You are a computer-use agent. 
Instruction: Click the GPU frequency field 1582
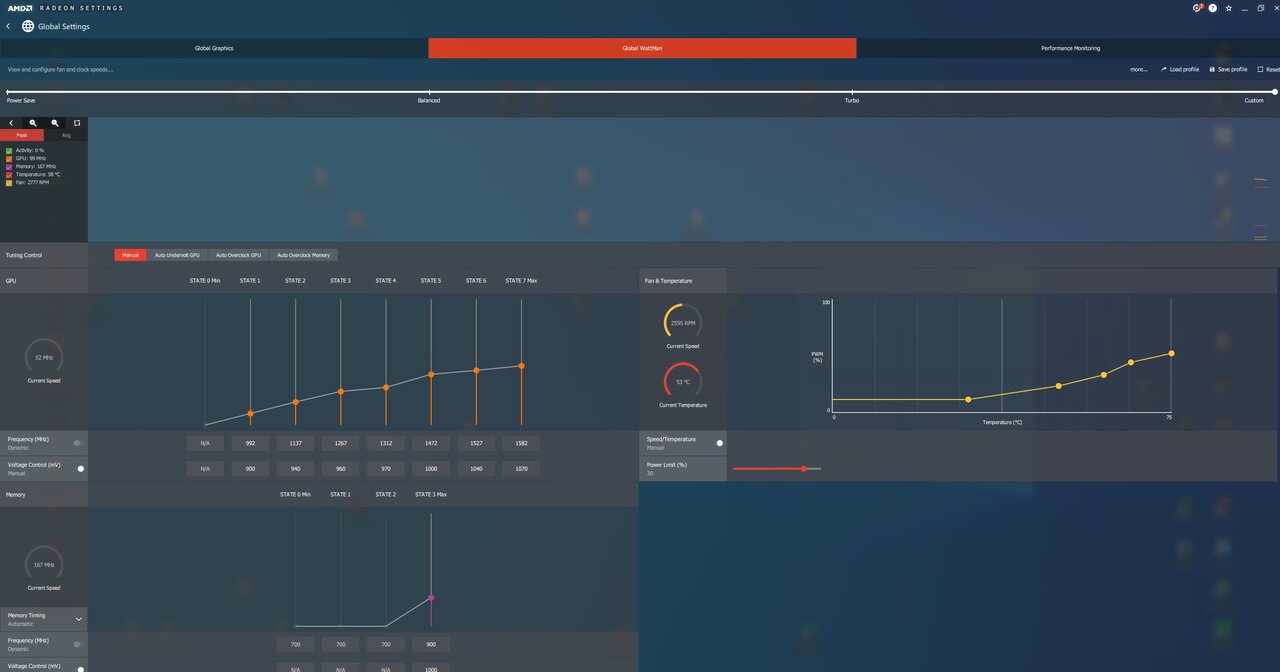[x=521, y=443]
